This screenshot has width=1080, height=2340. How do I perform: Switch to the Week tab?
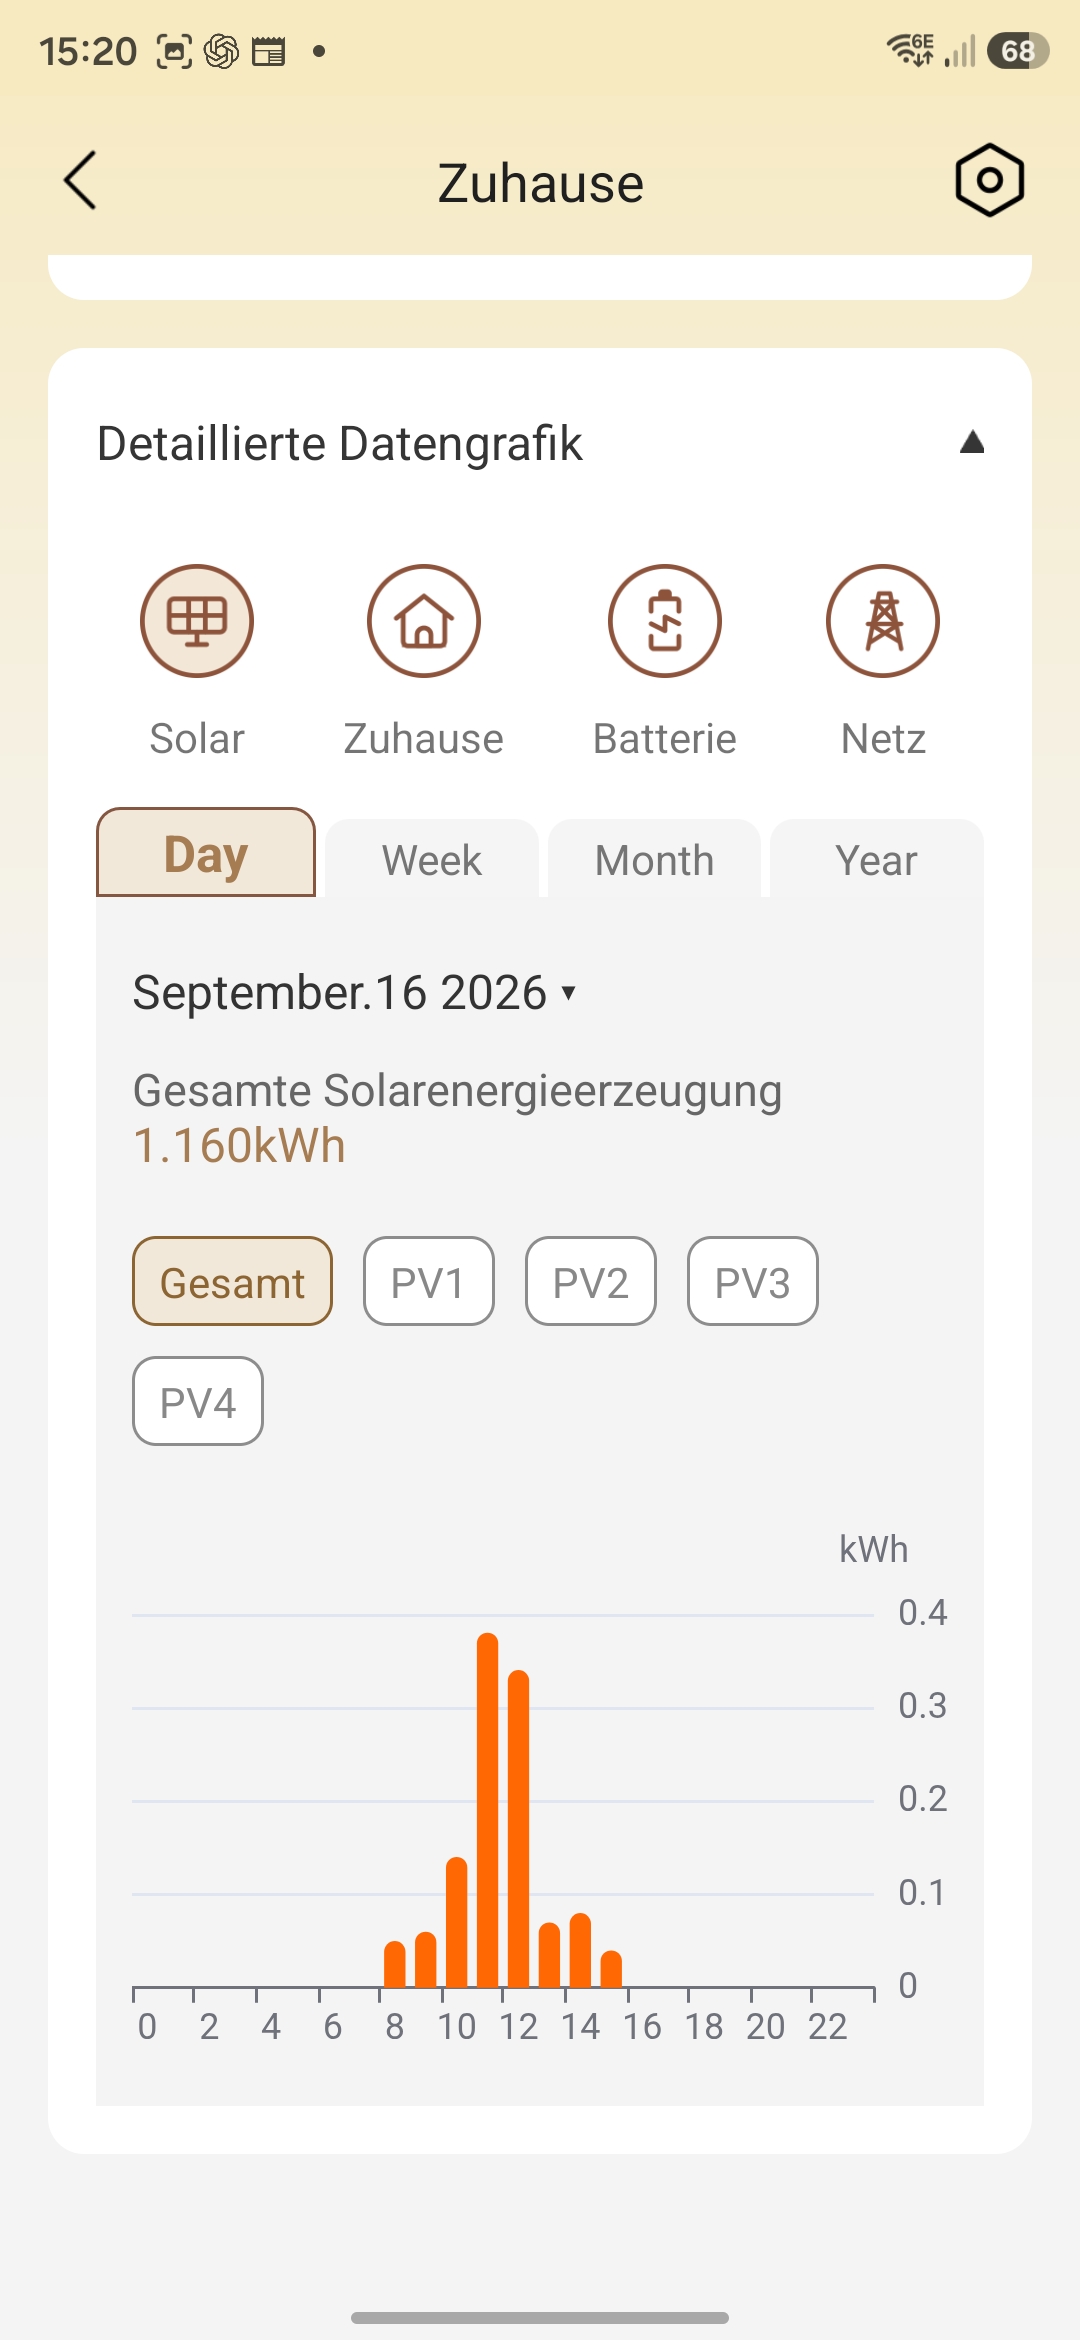432,859
